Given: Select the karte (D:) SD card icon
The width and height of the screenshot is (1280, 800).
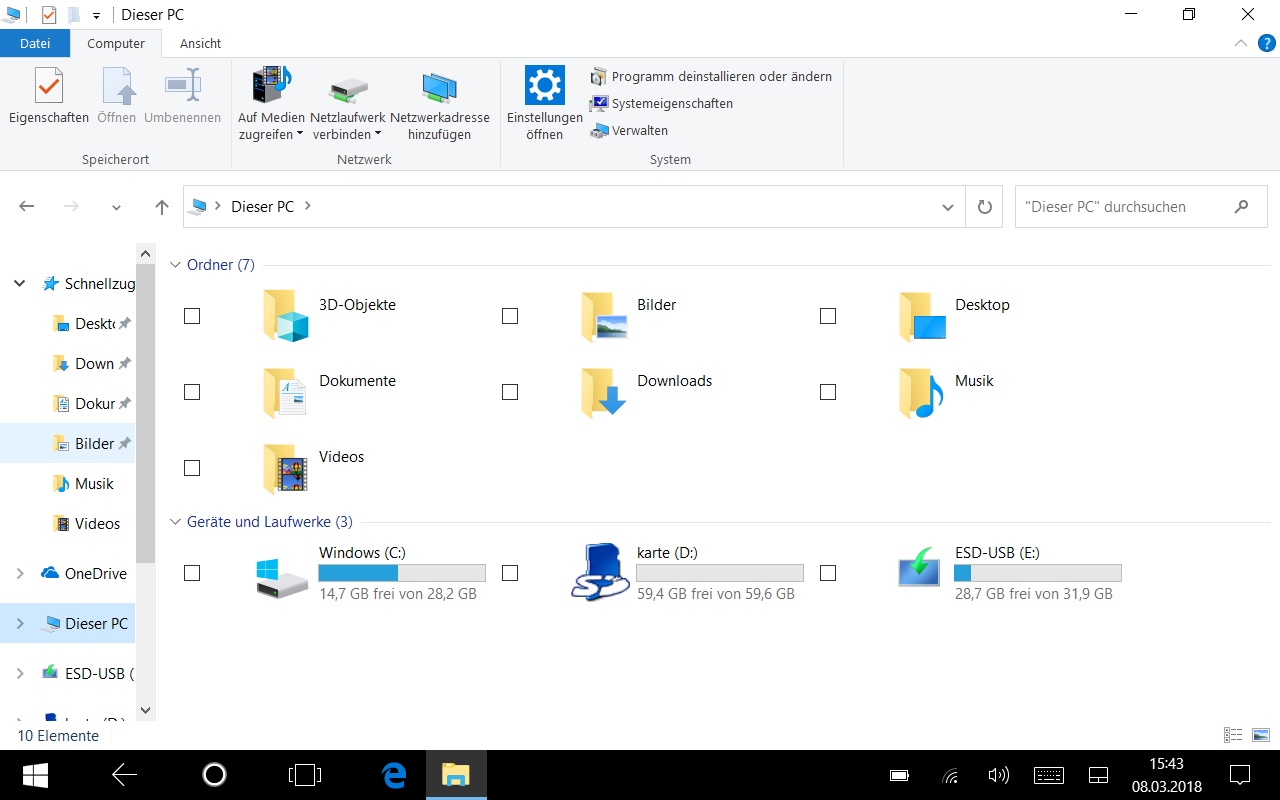Looking at the screenshot, I should pyautogui.click(x=600, y=572).
